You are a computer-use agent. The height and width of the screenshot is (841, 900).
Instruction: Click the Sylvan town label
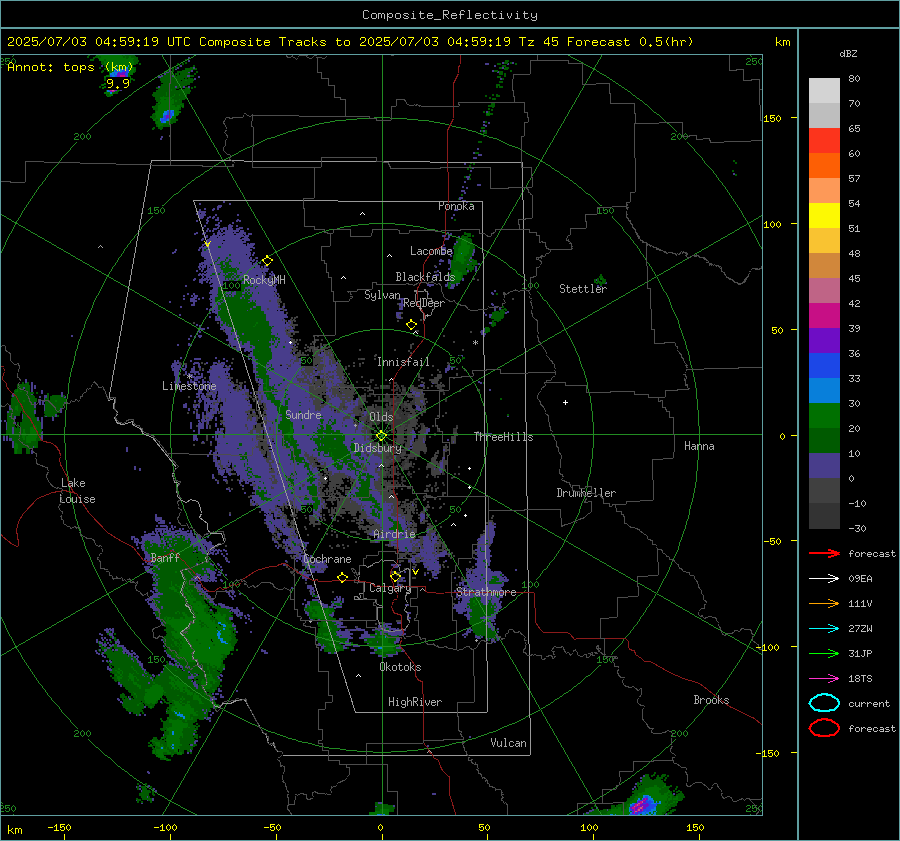[382, 295]
